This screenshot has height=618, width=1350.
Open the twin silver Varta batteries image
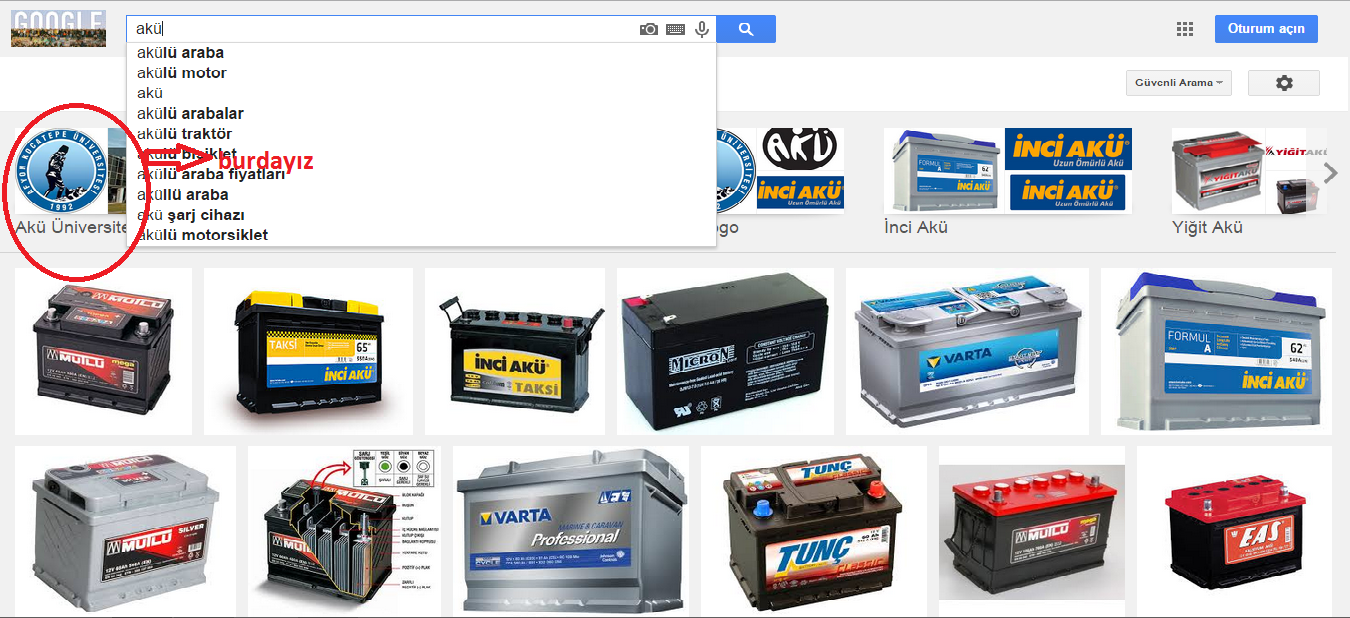pos(967,351)
